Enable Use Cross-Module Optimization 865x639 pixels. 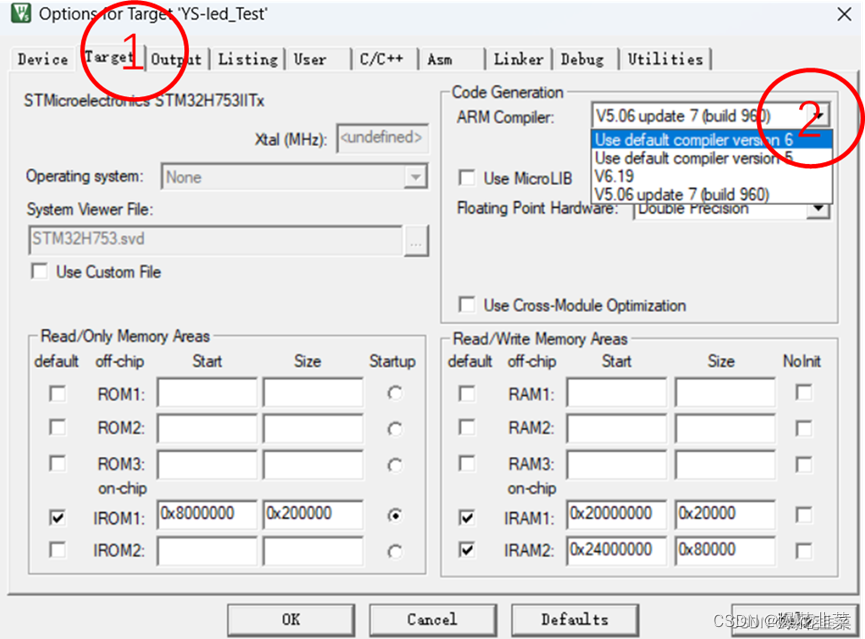coord(464,306)
